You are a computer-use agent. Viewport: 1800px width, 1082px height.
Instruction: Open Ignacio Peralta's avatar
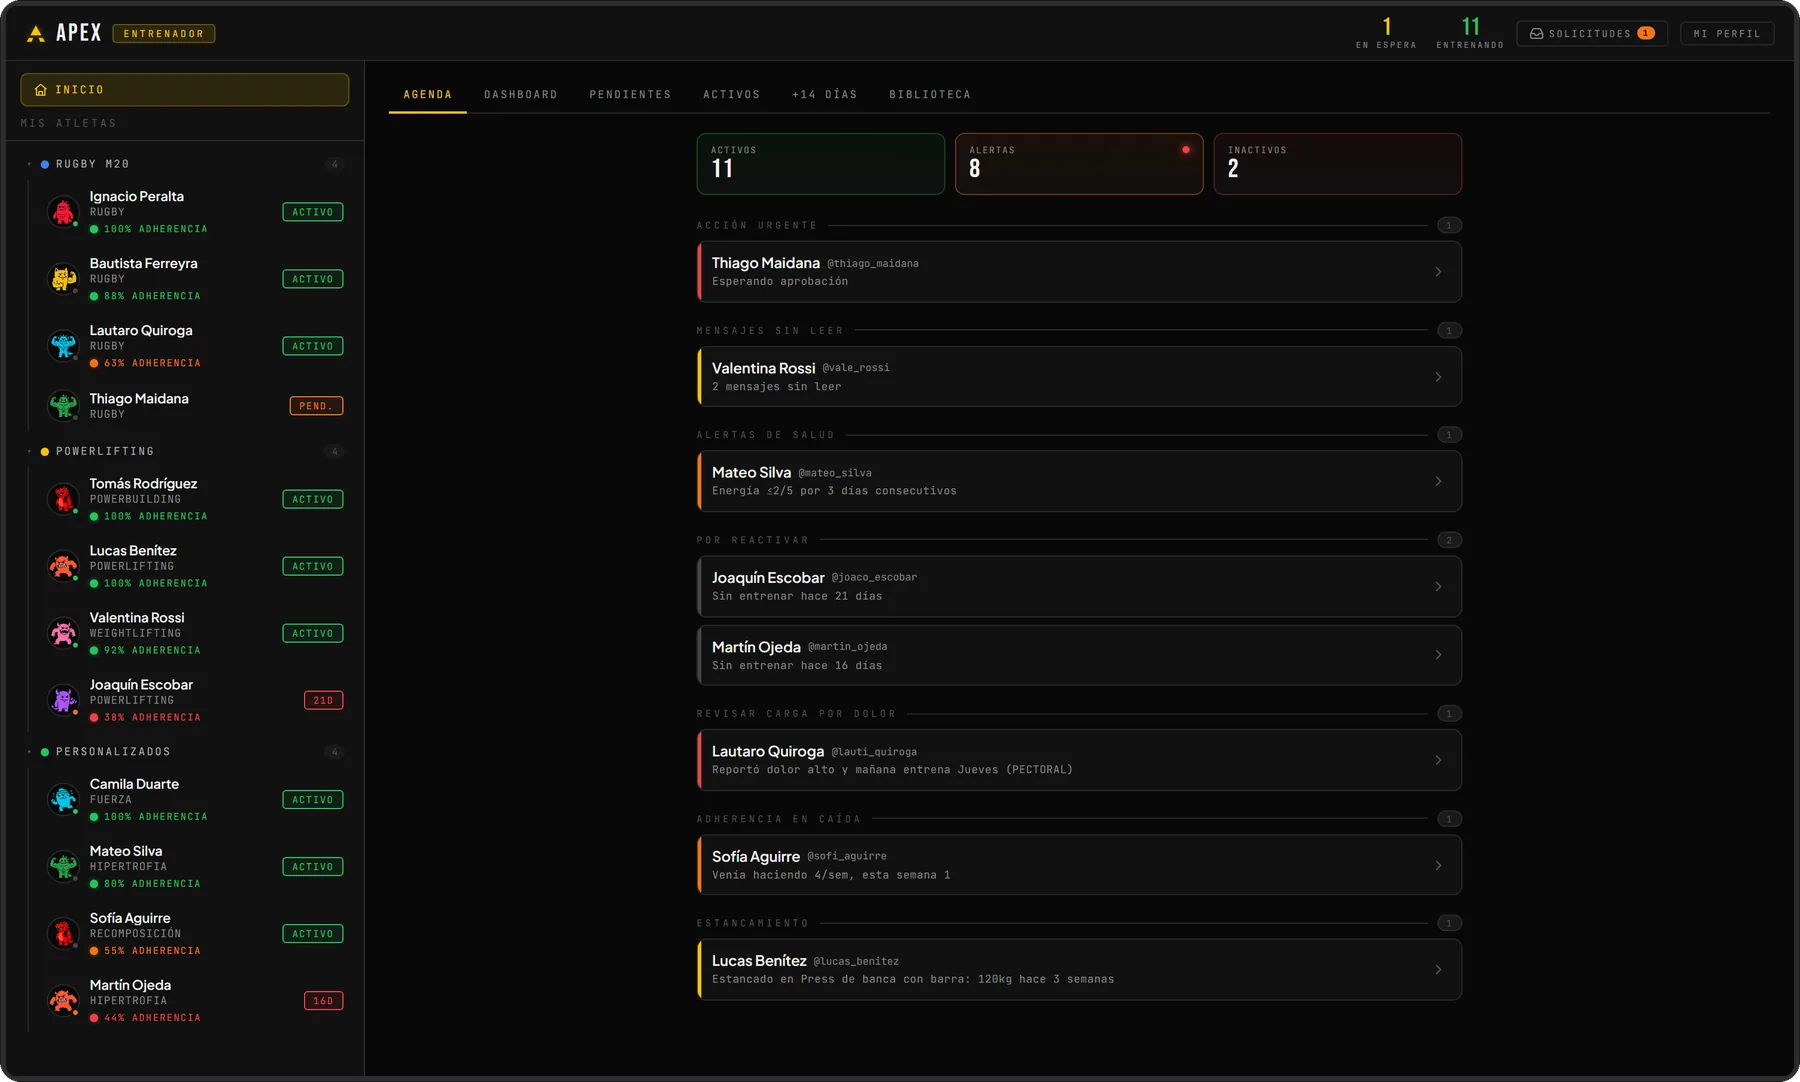[x=63, y=212]
